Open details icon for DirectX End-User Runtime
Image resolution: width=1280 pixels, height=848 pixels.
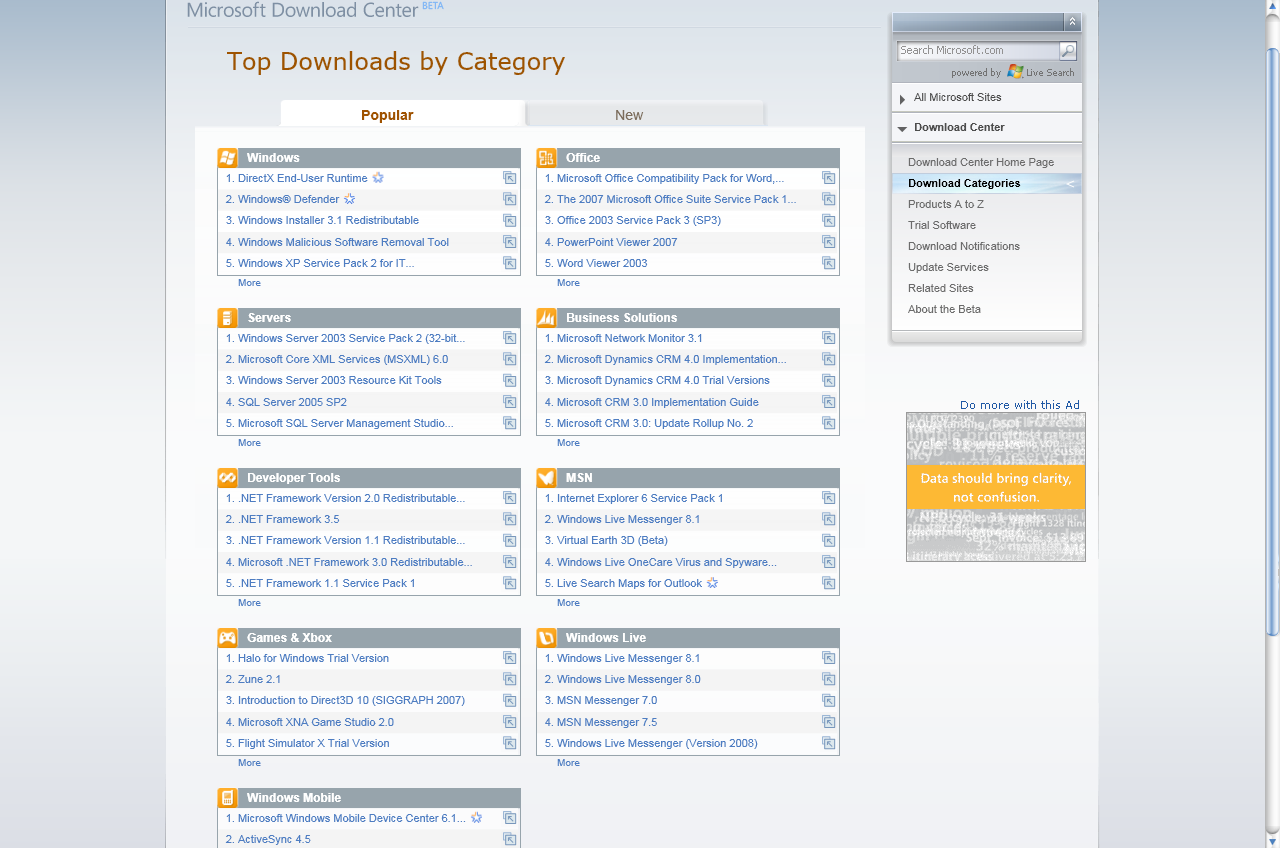(x=510, y=178)
